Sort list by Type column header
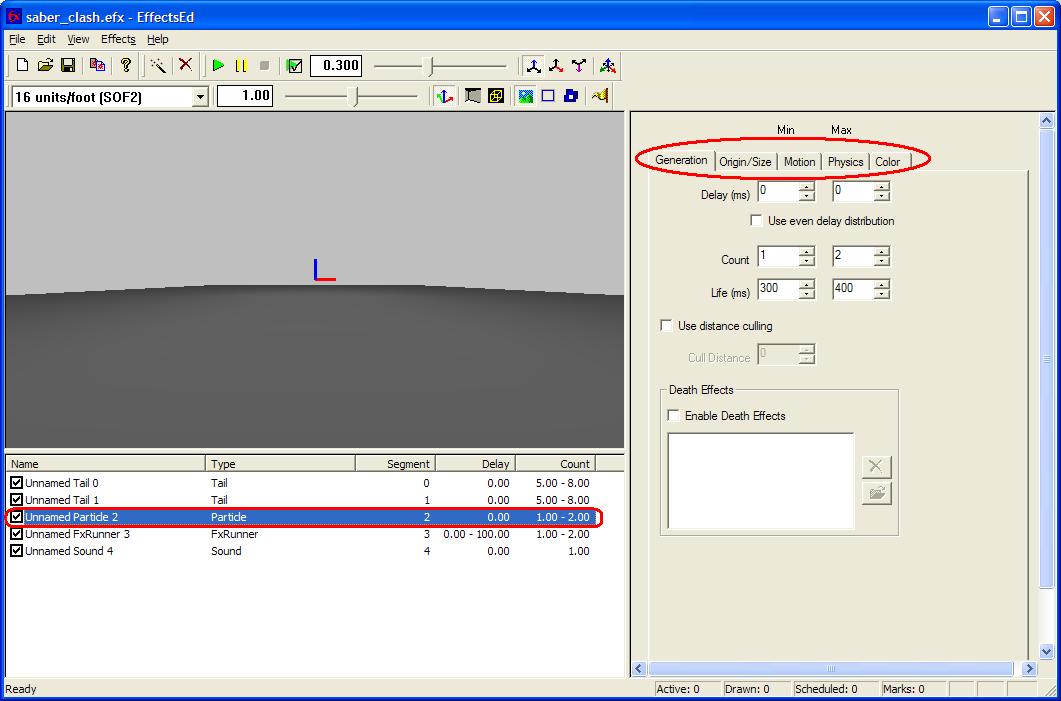 pos(280,463)
